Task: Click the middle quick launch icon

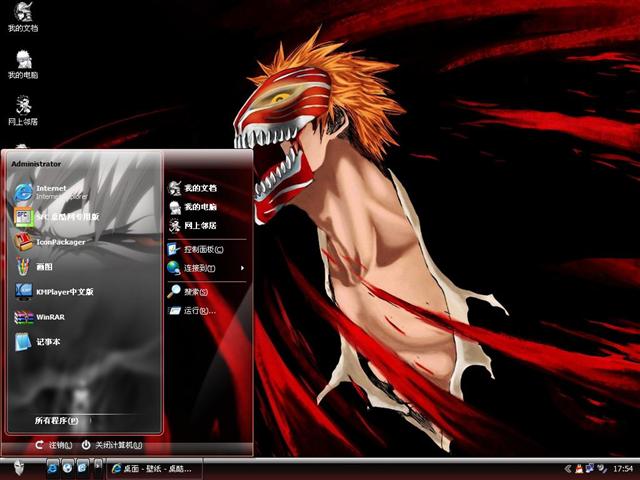Action: pos(67,468)
